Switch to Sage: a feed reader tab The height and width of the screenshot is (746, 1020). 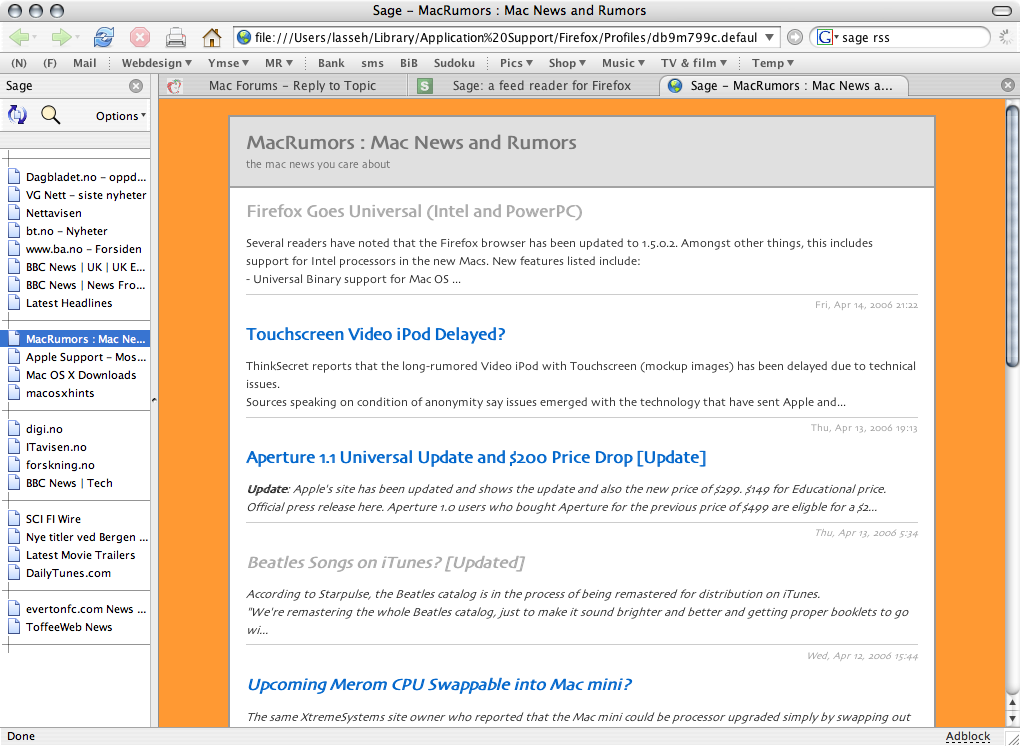533,85
